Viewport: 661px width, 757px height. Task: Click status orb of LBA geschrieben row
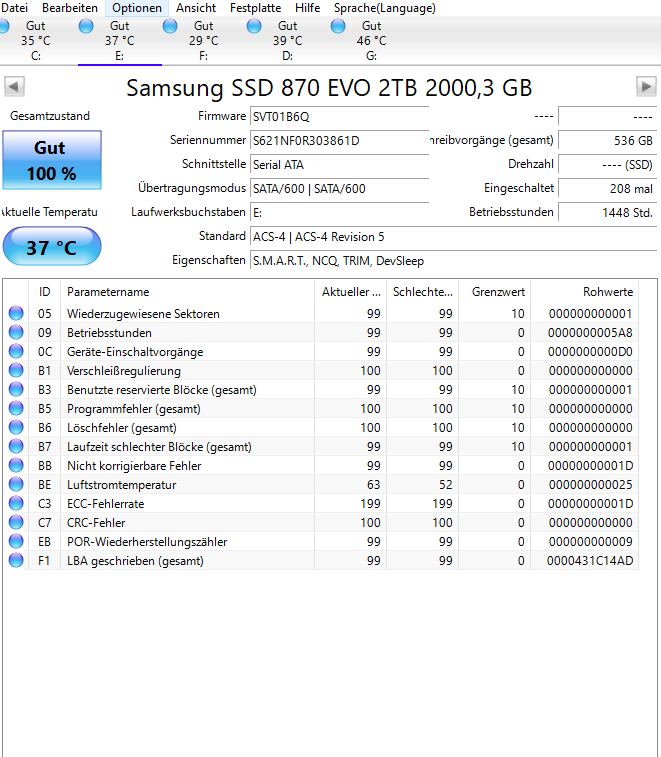point(16,561)
